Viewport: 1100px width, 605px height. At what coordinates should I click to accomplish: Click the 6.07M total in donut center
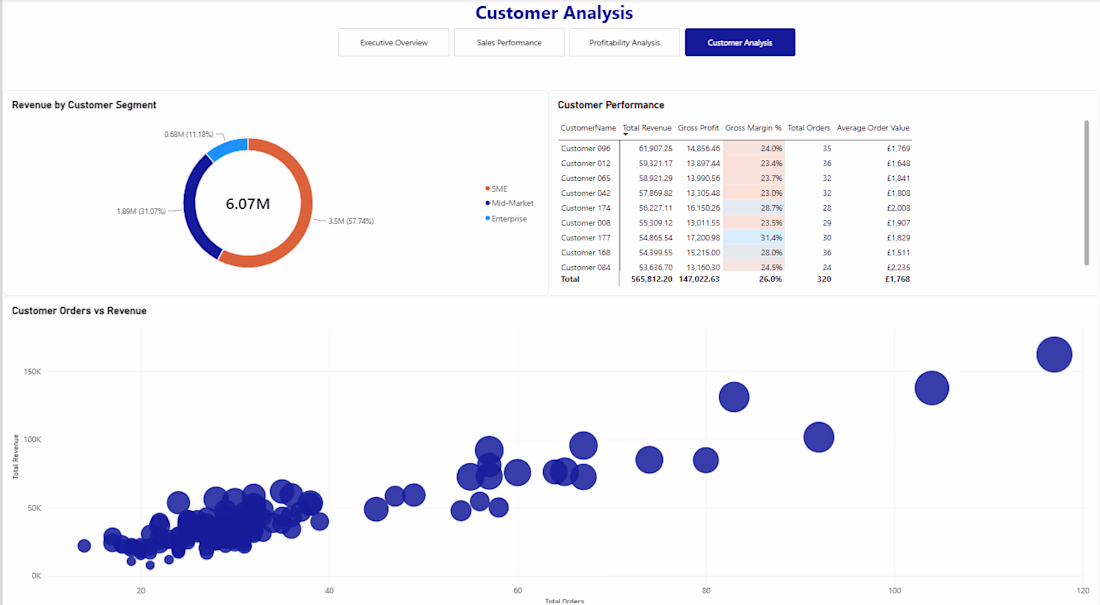tap(248, 204)
